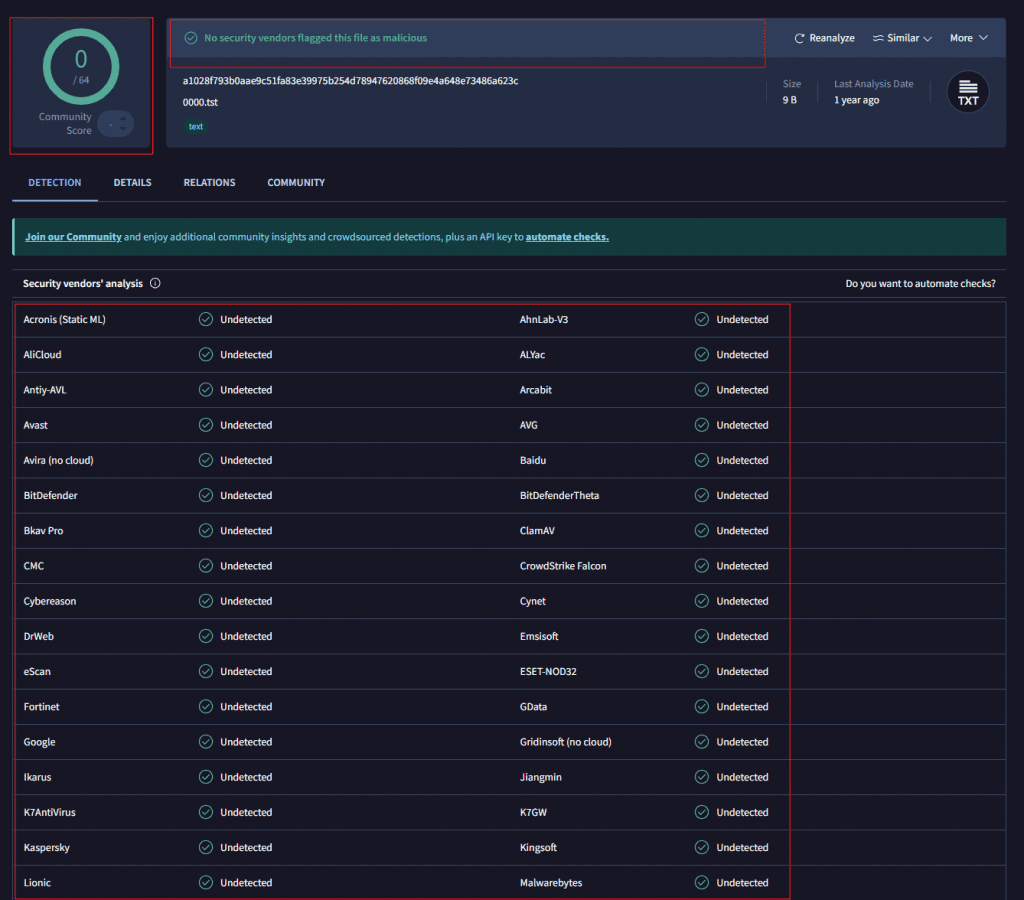Open the DETAILS tab
This screenshot has width=1024, height=900.
(133, 183)
